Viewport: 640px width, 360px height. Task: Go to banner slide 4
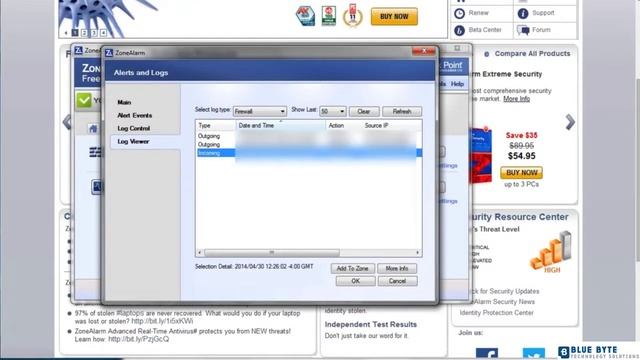tap(103, 33)
